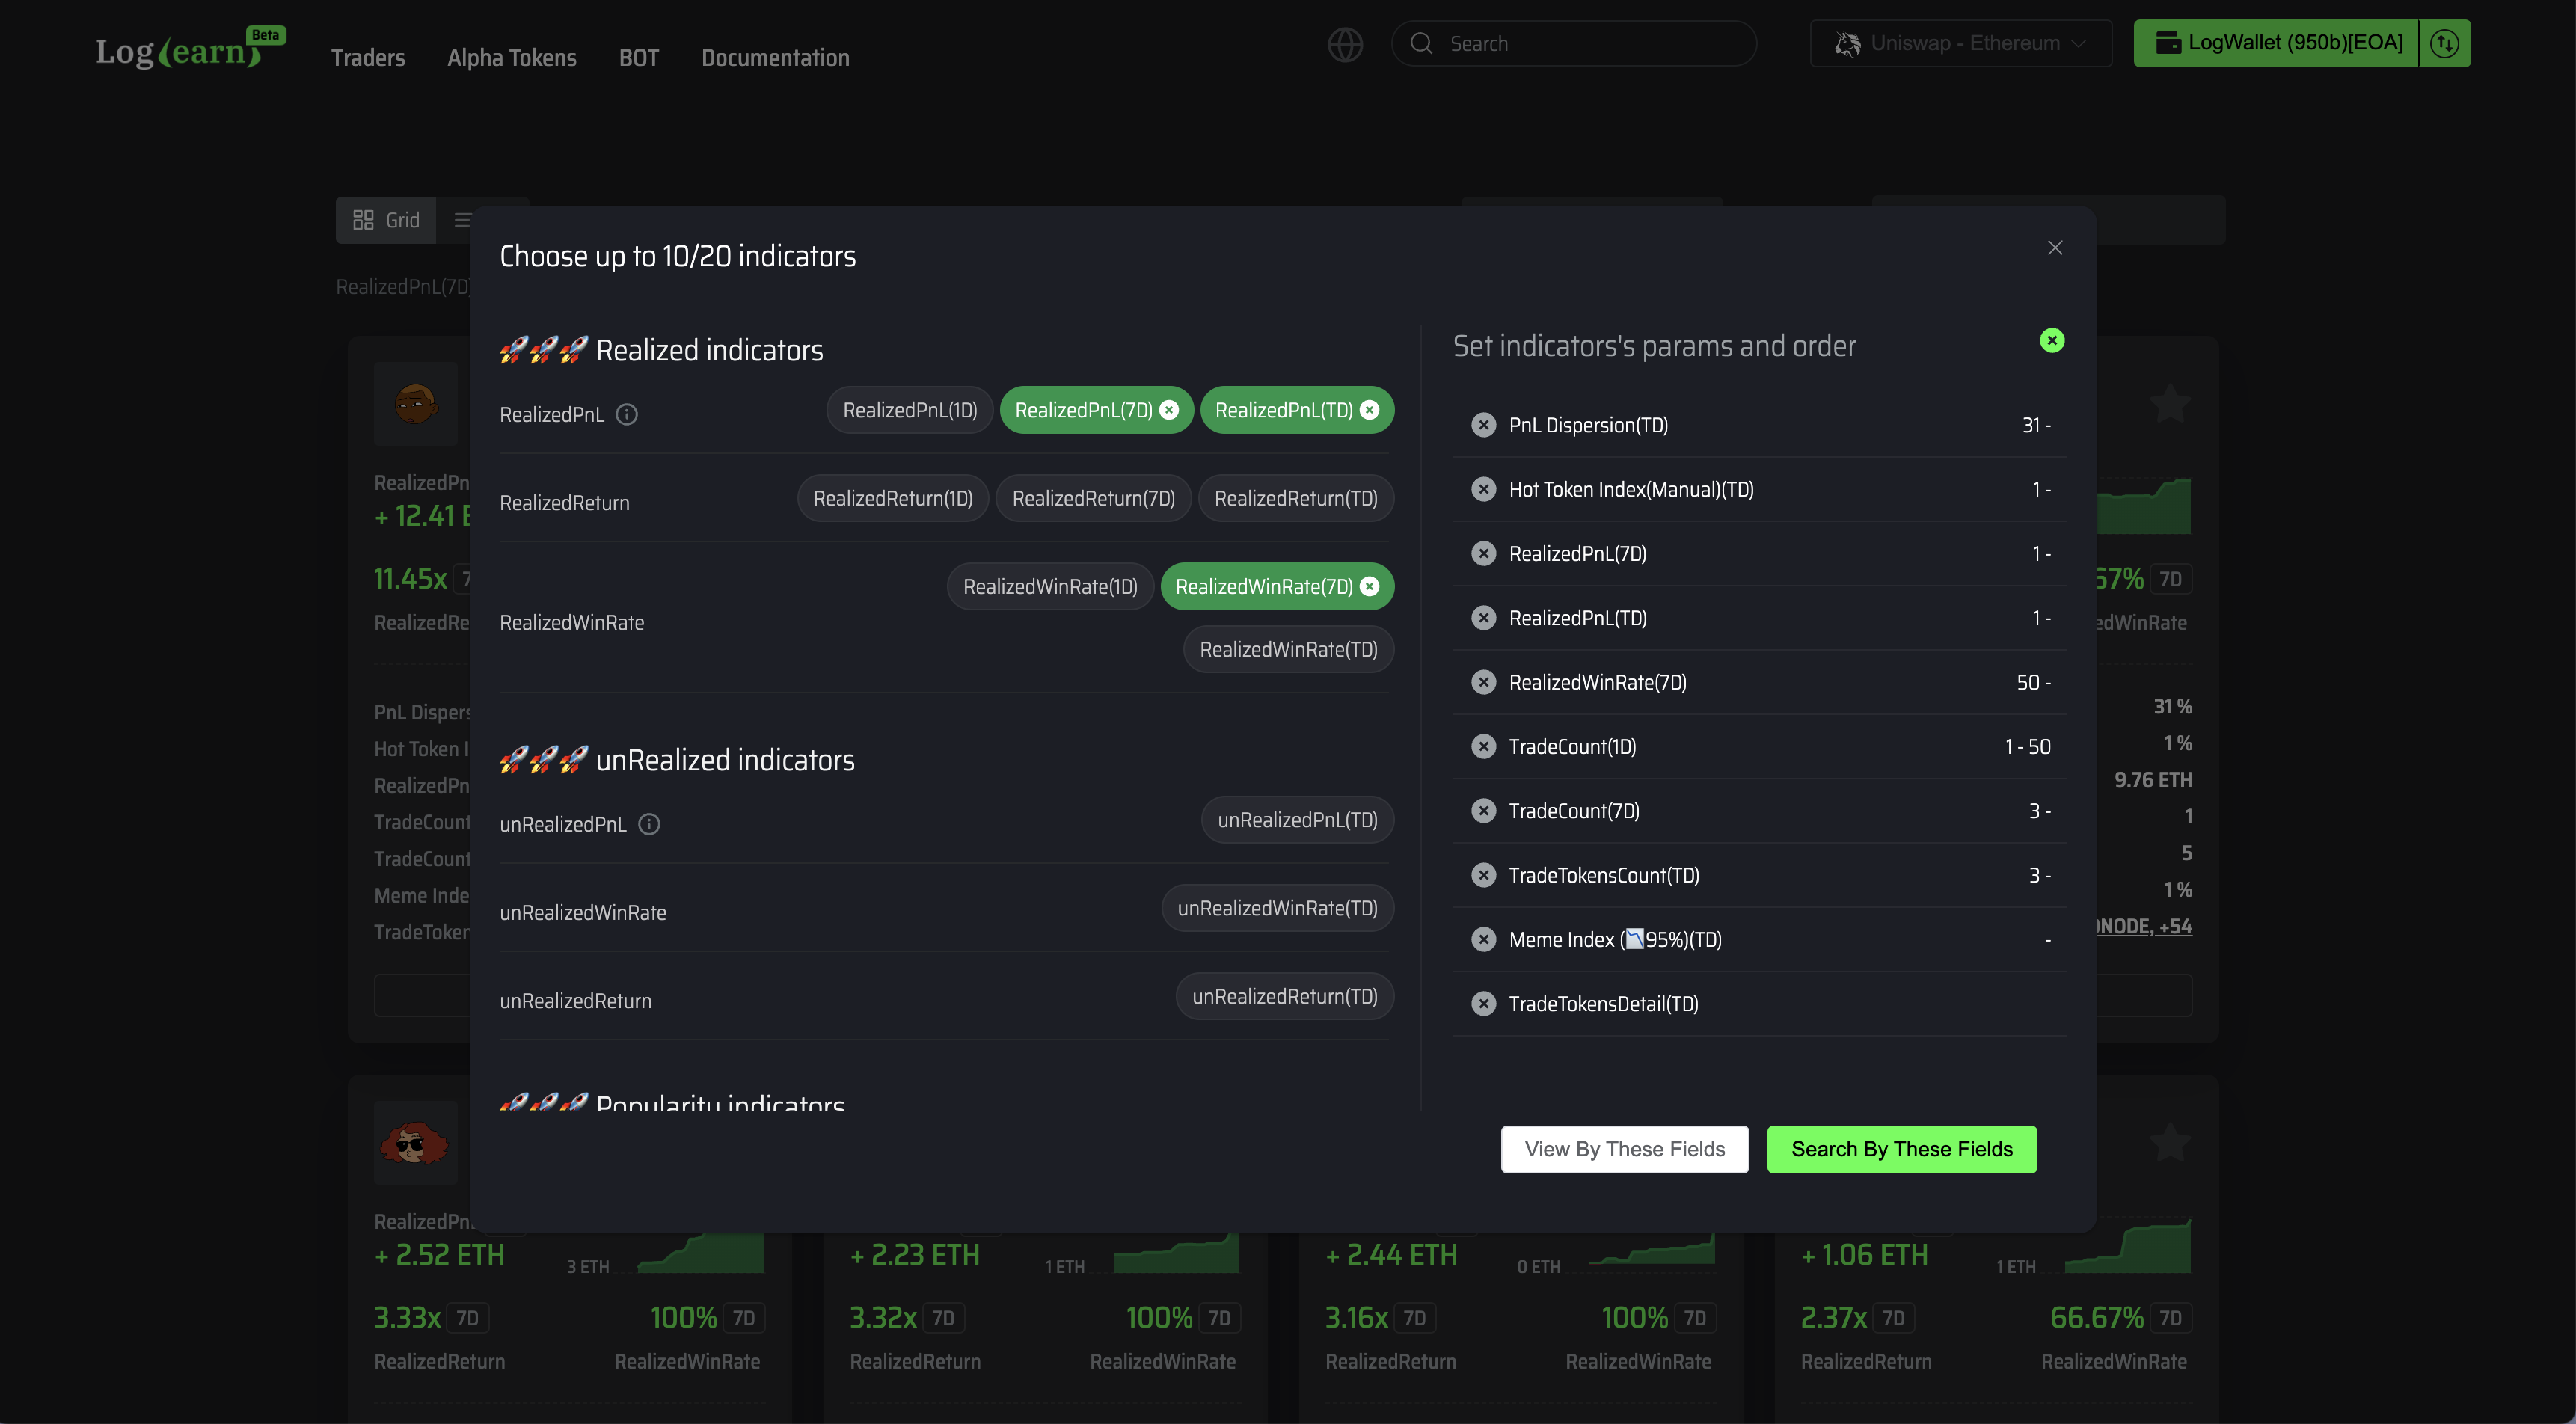Remove the TradeCount(7D) indicator
The width and height of the screenshot is (2576, 1424).
(1484, 811)
